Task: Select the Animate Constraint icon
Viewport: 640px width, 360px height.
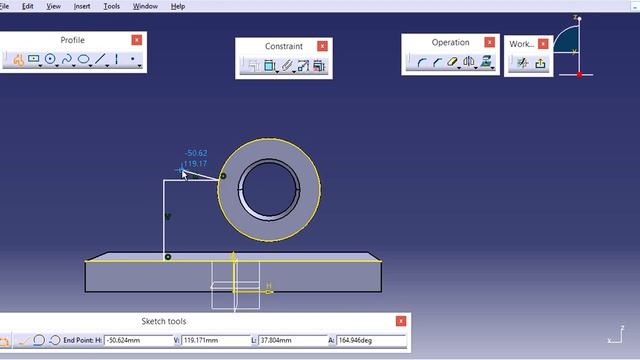Action: [303, 66]
